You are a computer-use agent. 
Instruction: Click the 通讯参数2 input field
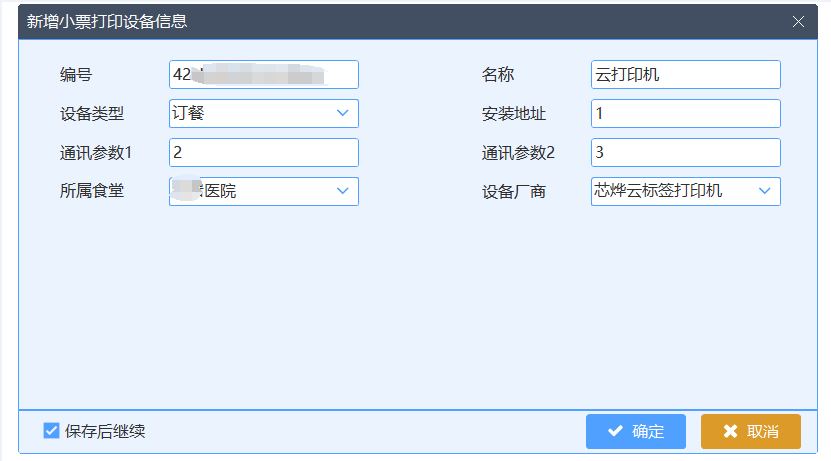click(685, 152)
